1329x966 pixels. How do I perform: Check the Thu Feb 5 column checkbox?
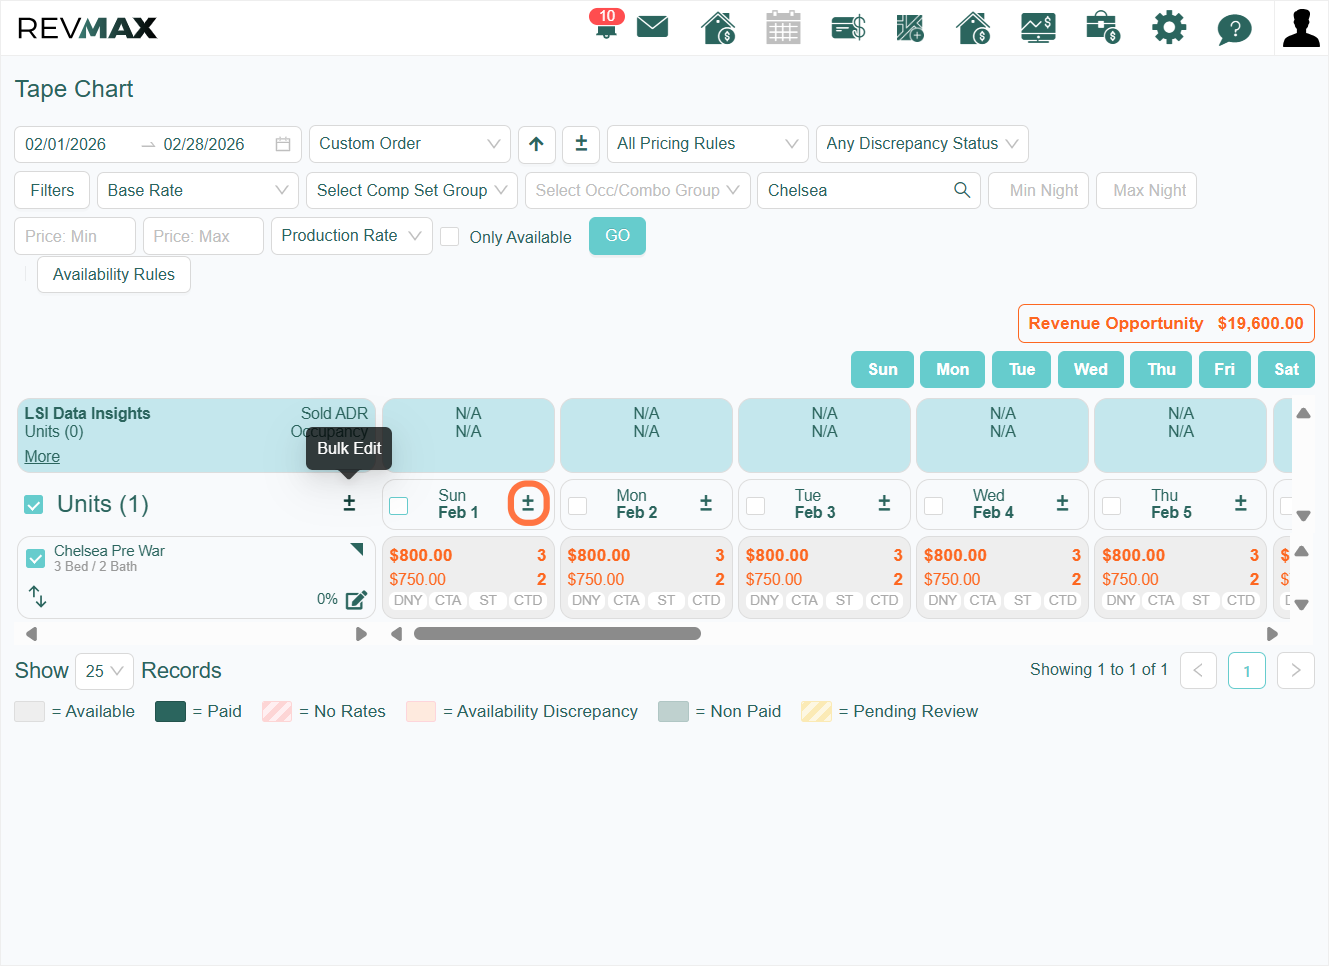click(1111, 506)
